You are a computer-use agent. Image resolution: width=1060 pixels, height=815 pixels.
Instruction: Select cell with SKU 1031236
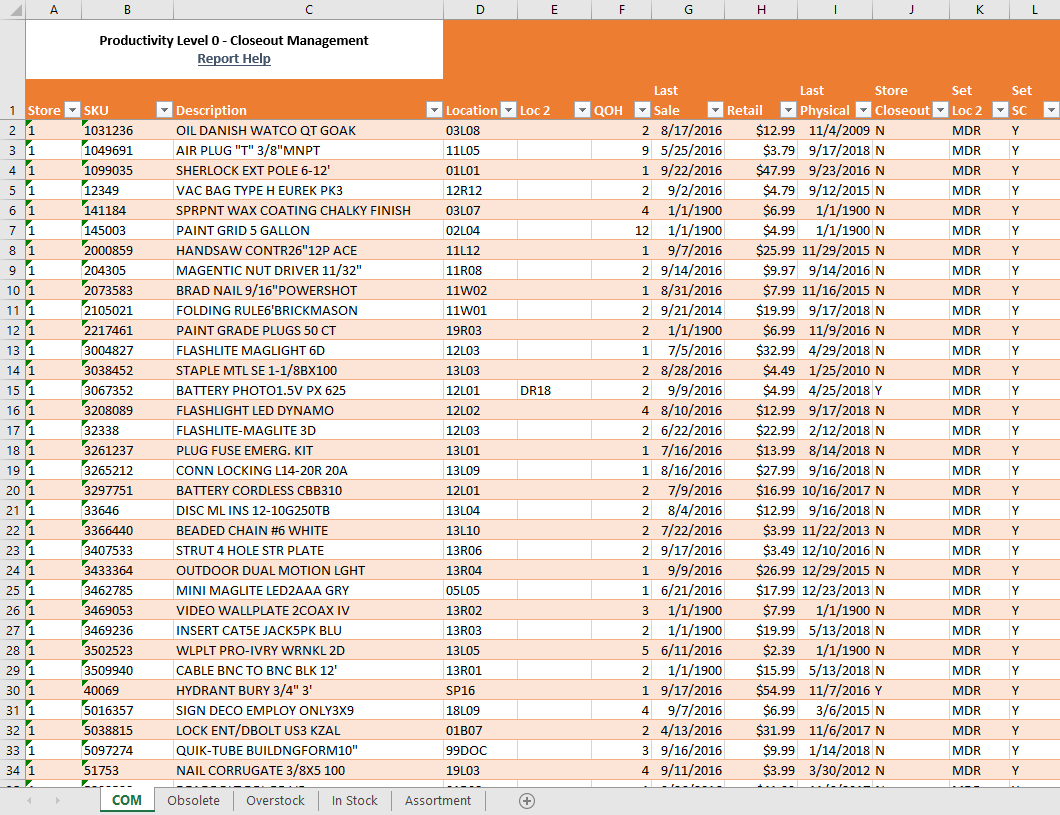pyautogui.click(x=127, y=130)
